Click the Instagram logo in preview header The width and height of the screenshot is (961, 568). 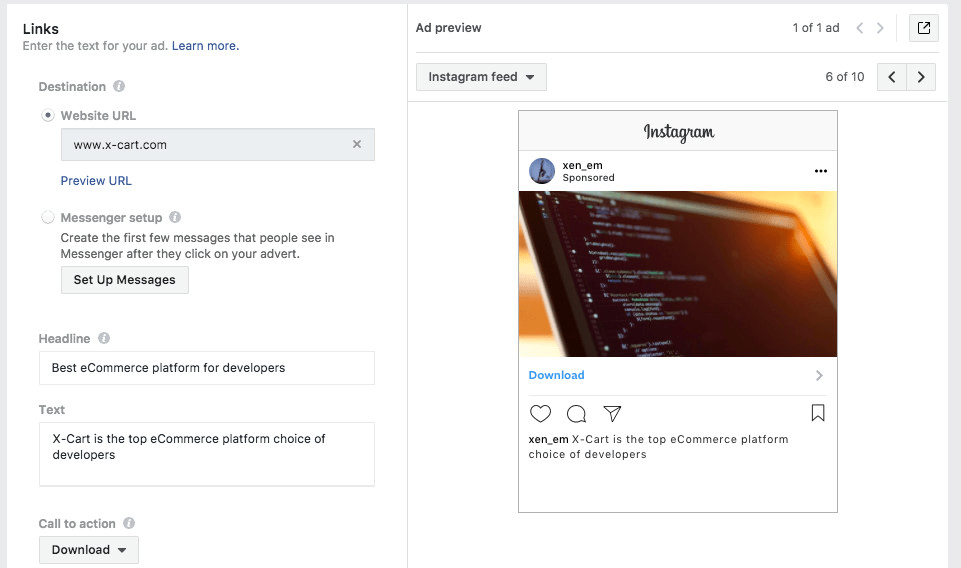point(678,132)
